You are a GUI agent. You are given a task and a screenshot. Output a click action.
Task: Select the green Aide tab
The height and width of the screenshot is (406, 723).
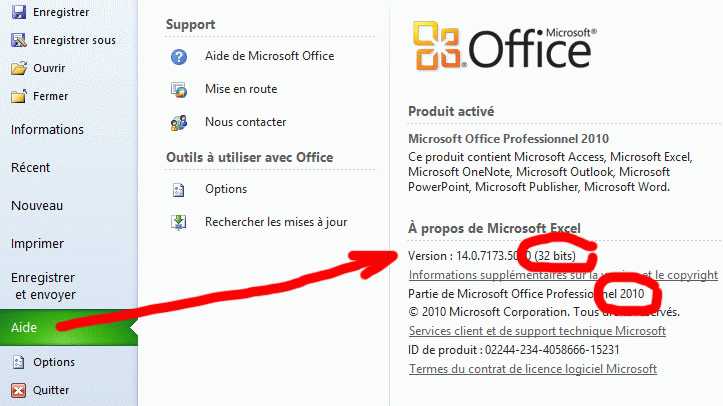(x=24, y=327)
